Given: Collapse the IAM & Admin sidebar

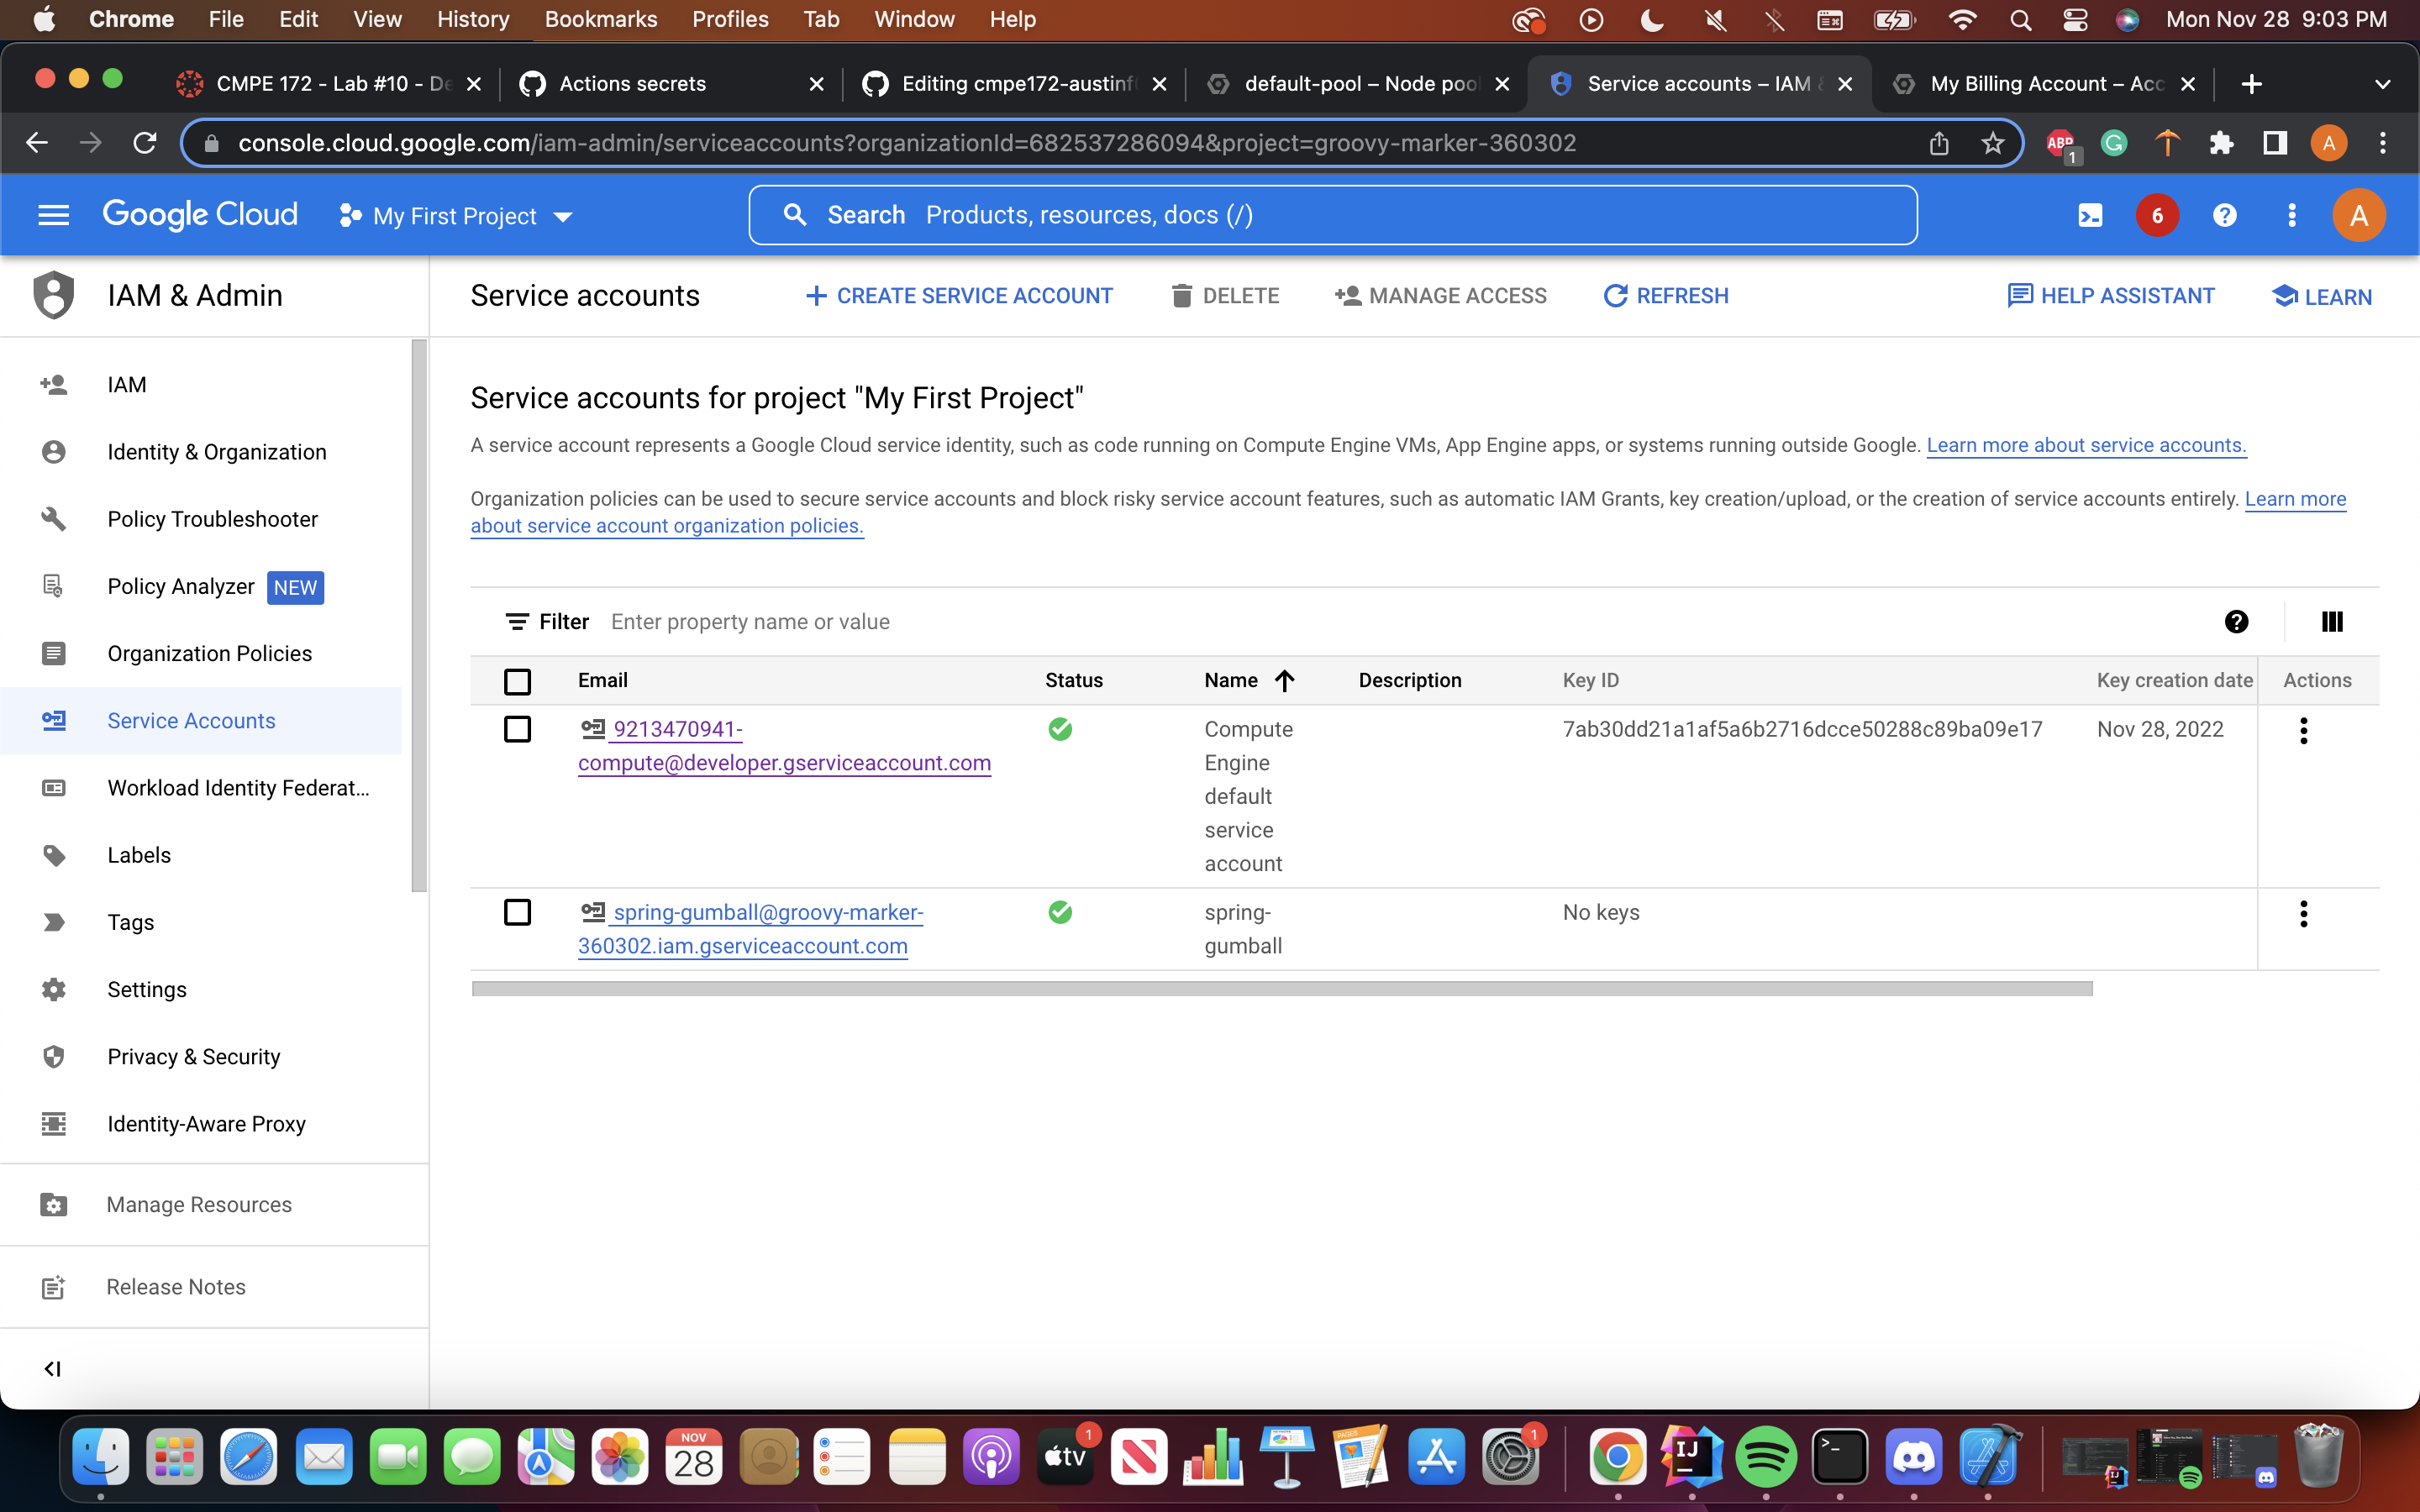Looking at the screenshot, I should coord(53,1368).
